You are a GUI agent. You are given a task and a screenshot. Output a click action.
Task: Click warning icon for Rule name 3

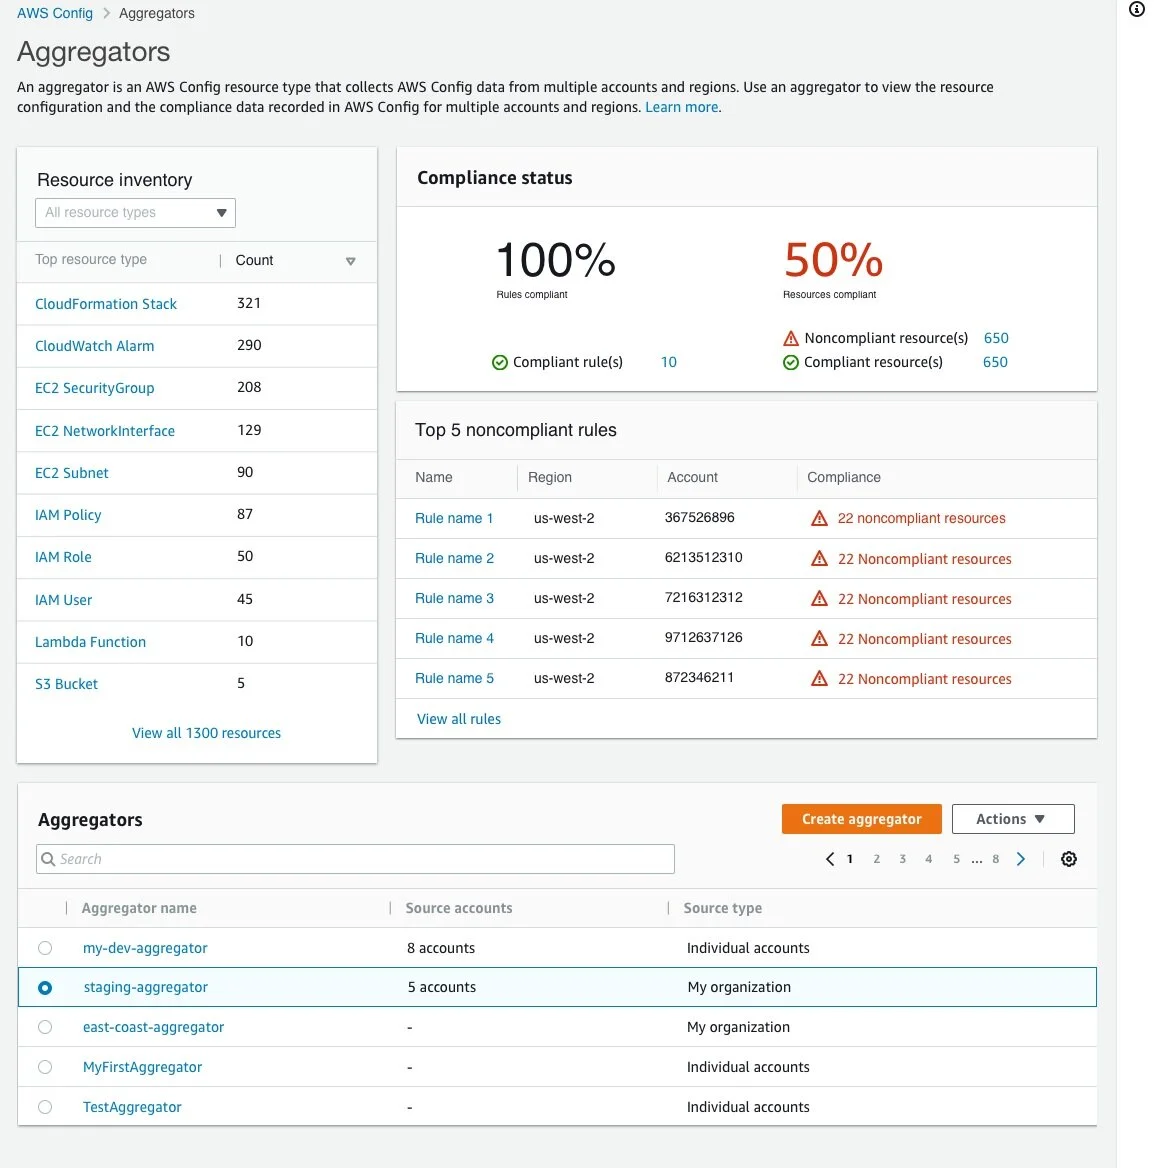[x=819, y=598]
